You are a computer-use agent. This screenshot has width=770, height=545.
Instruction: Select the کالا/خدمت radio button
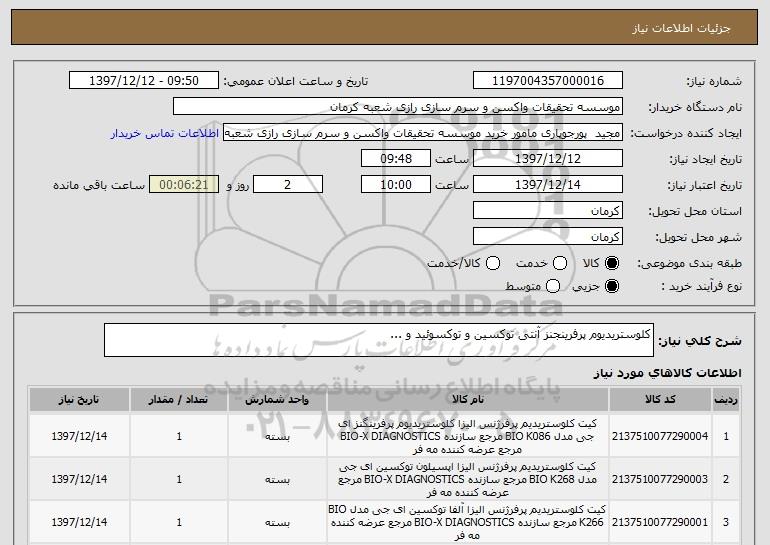493,263
